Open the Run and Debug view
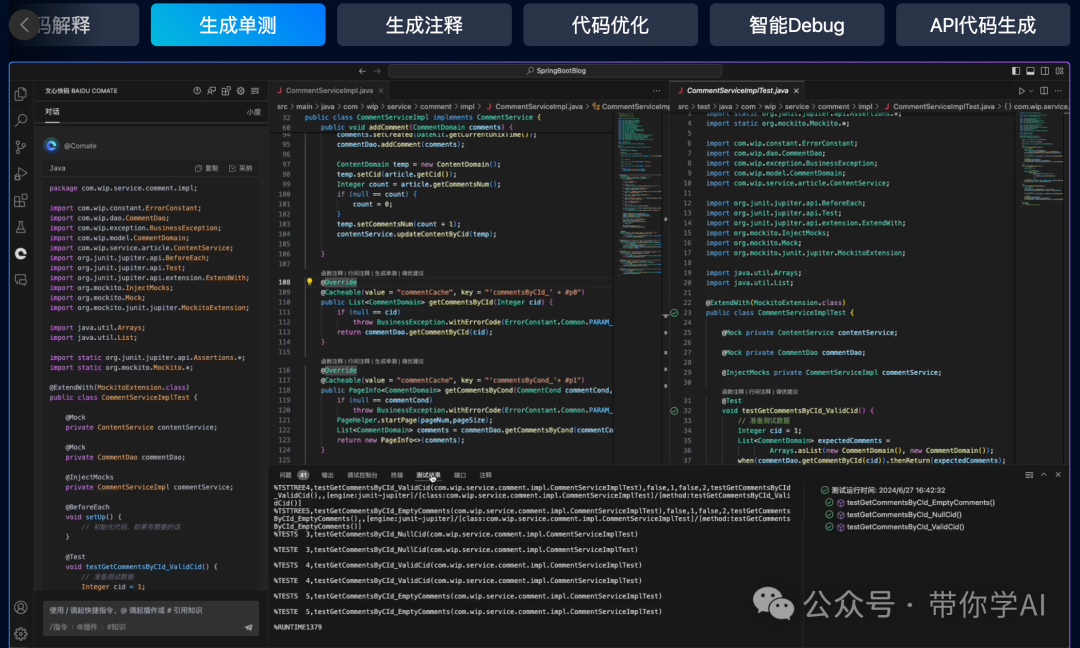Screen dimensions: 1080x648 click(21, 175)
